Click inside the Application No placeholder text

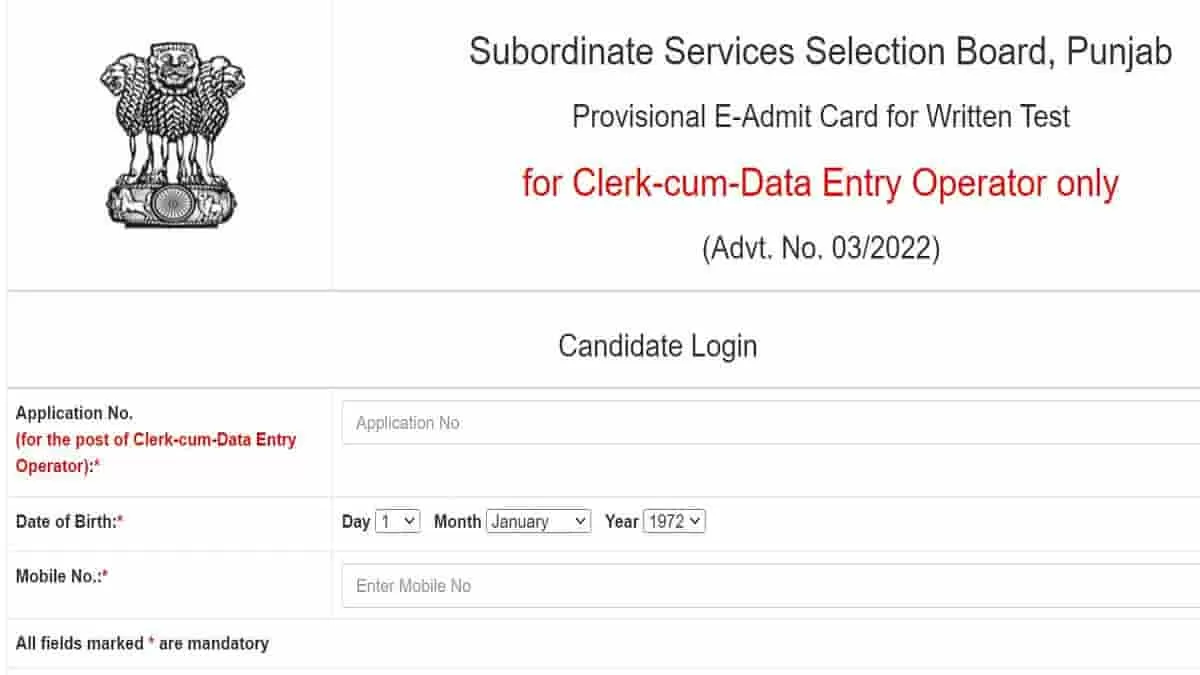407,422
